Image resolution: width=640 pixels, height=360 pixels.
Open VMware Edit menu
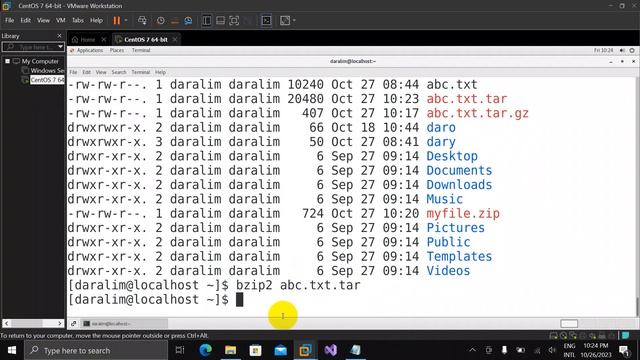(x=25, y=20)
